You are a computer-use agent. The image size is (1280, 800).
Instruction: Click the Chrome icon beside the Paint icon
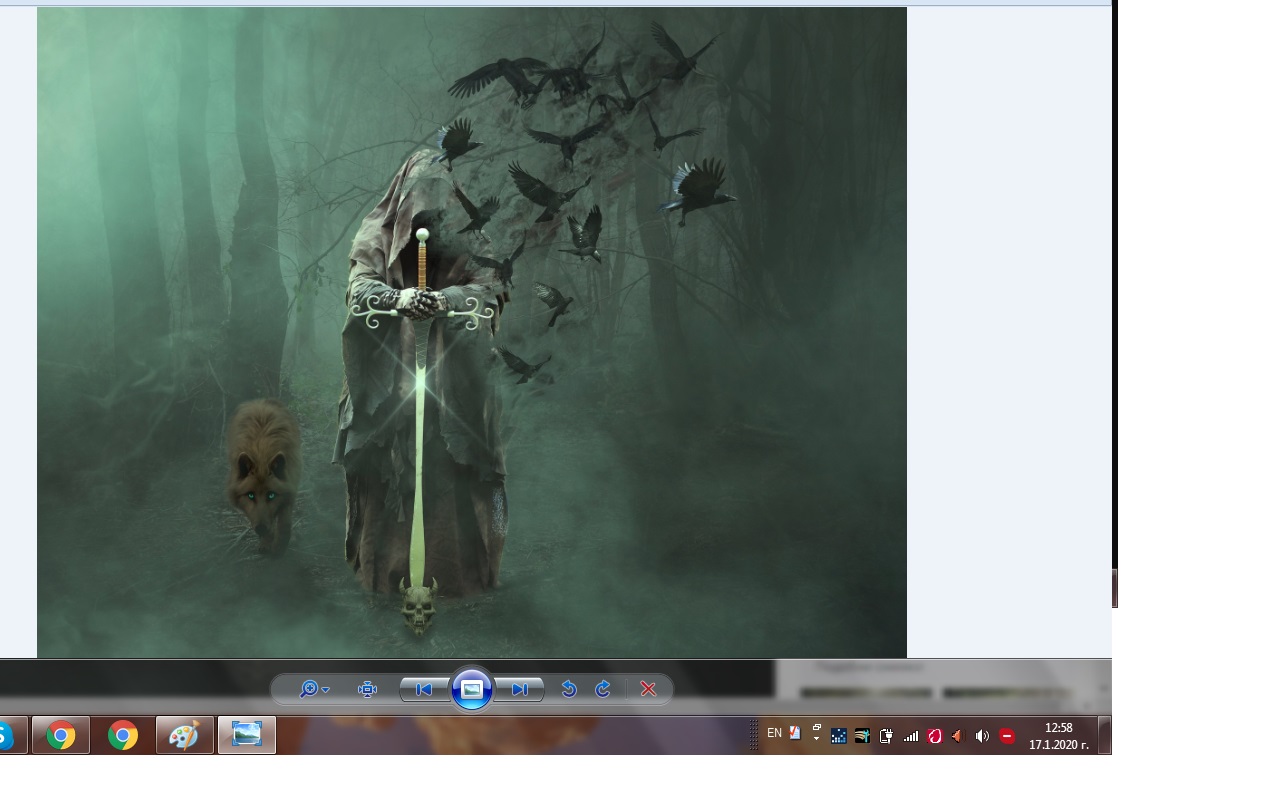click(123, 736)
